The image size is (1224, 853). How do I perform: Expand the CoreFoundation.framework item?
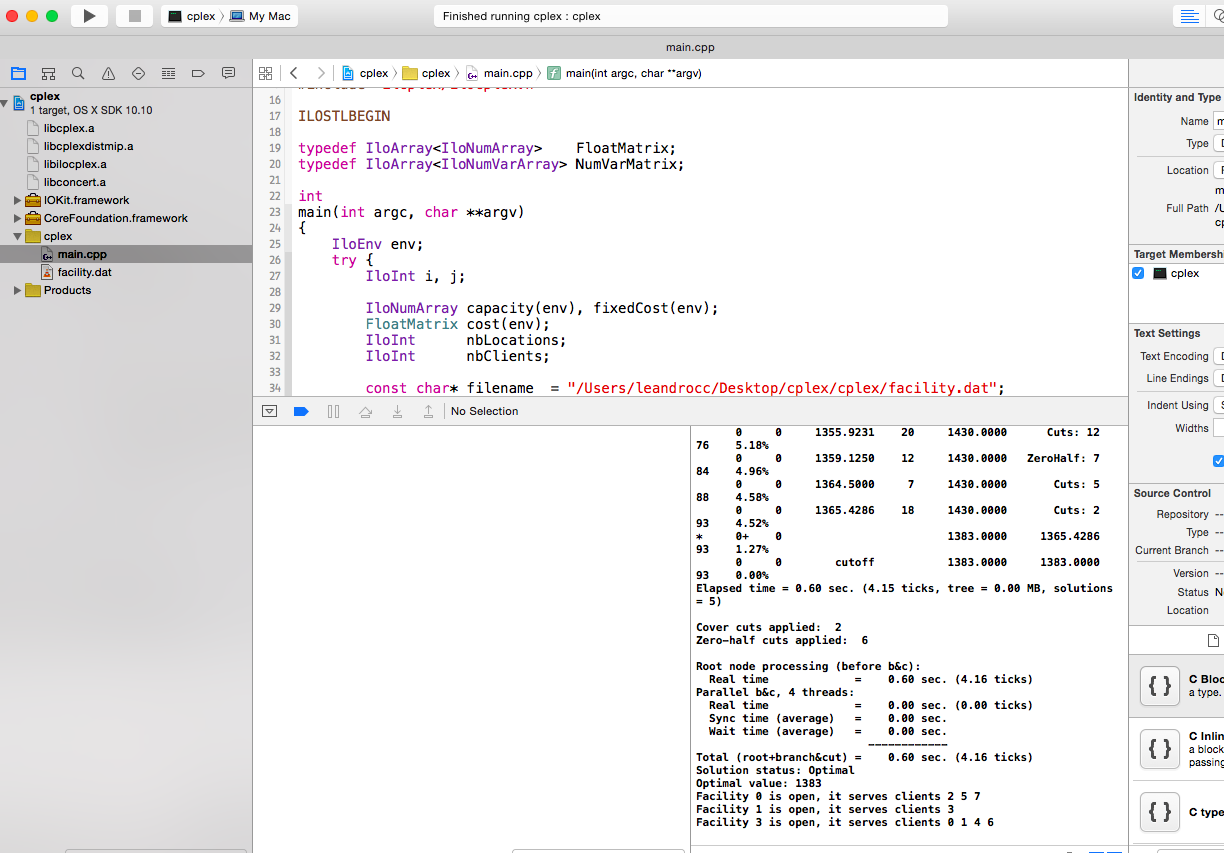tap(17, 218)
